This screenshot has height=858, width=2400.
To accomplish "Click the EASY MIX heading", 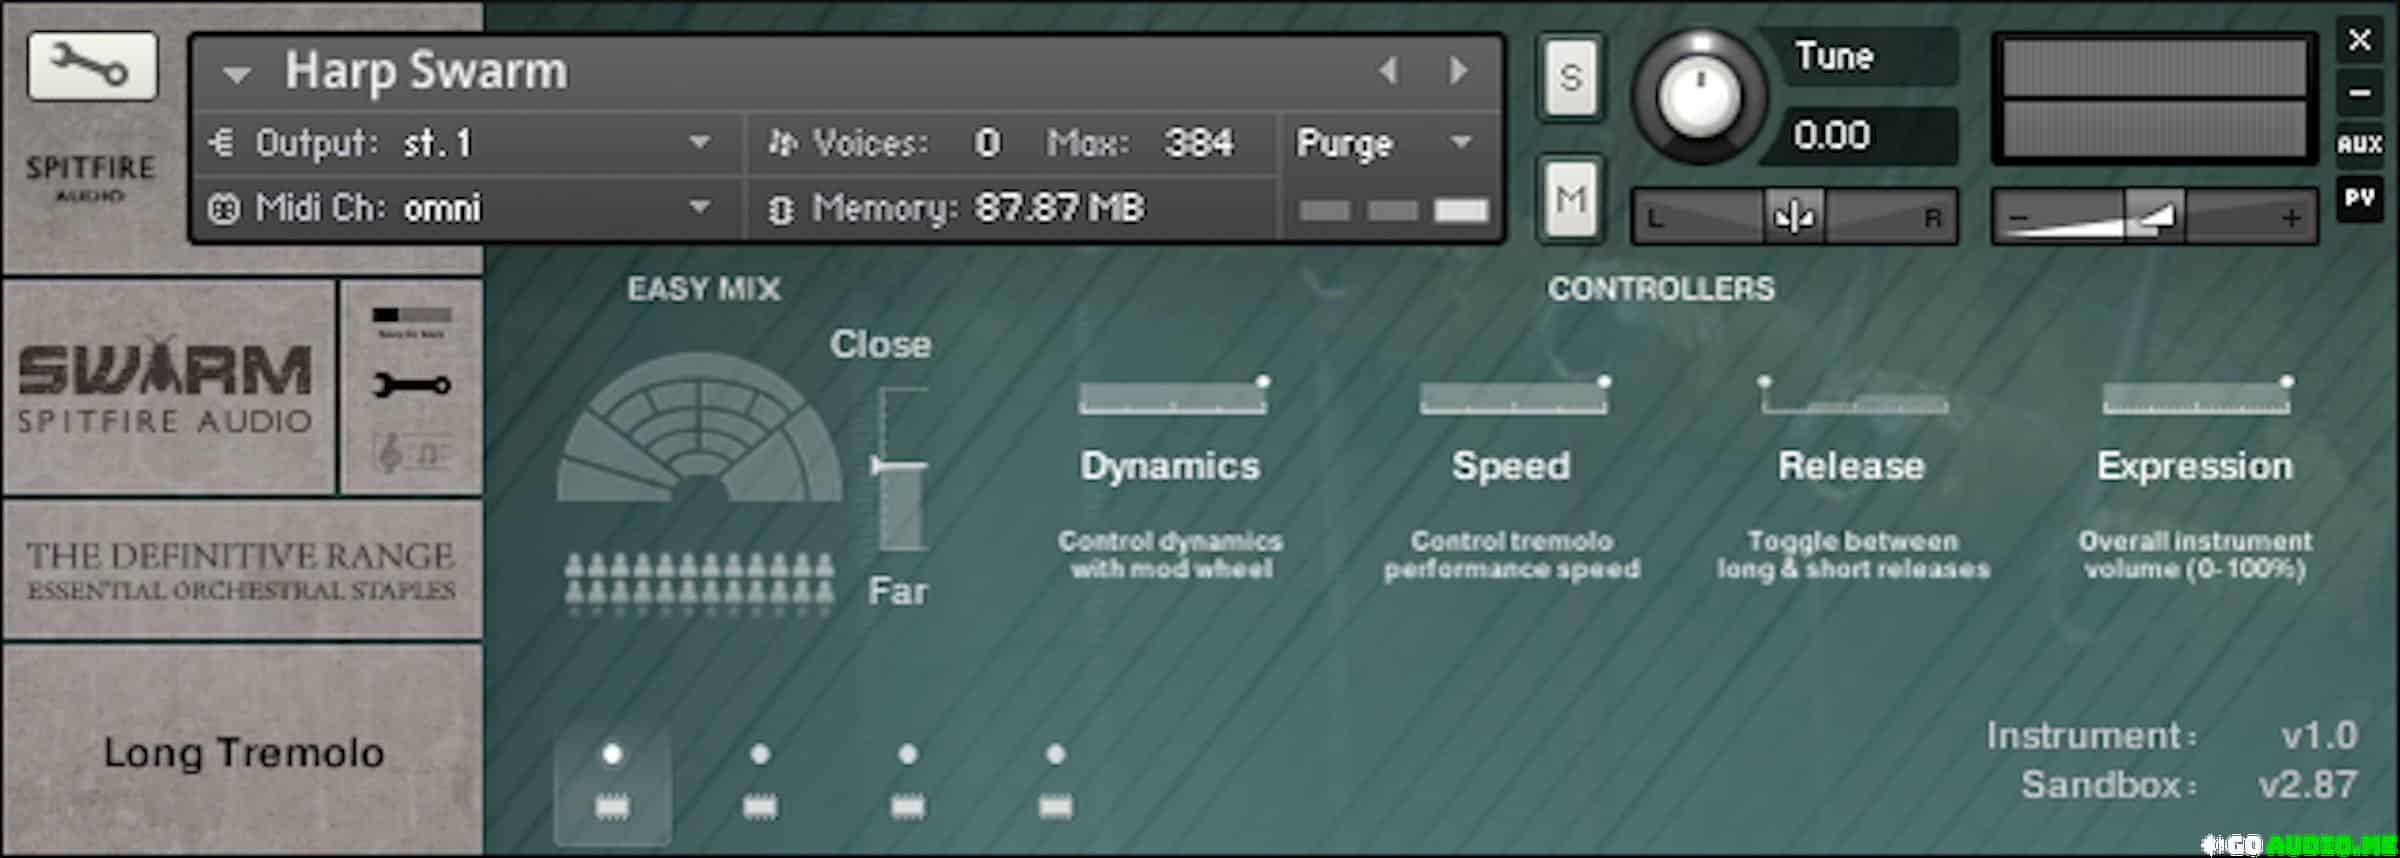I will [x=703, y=289].
